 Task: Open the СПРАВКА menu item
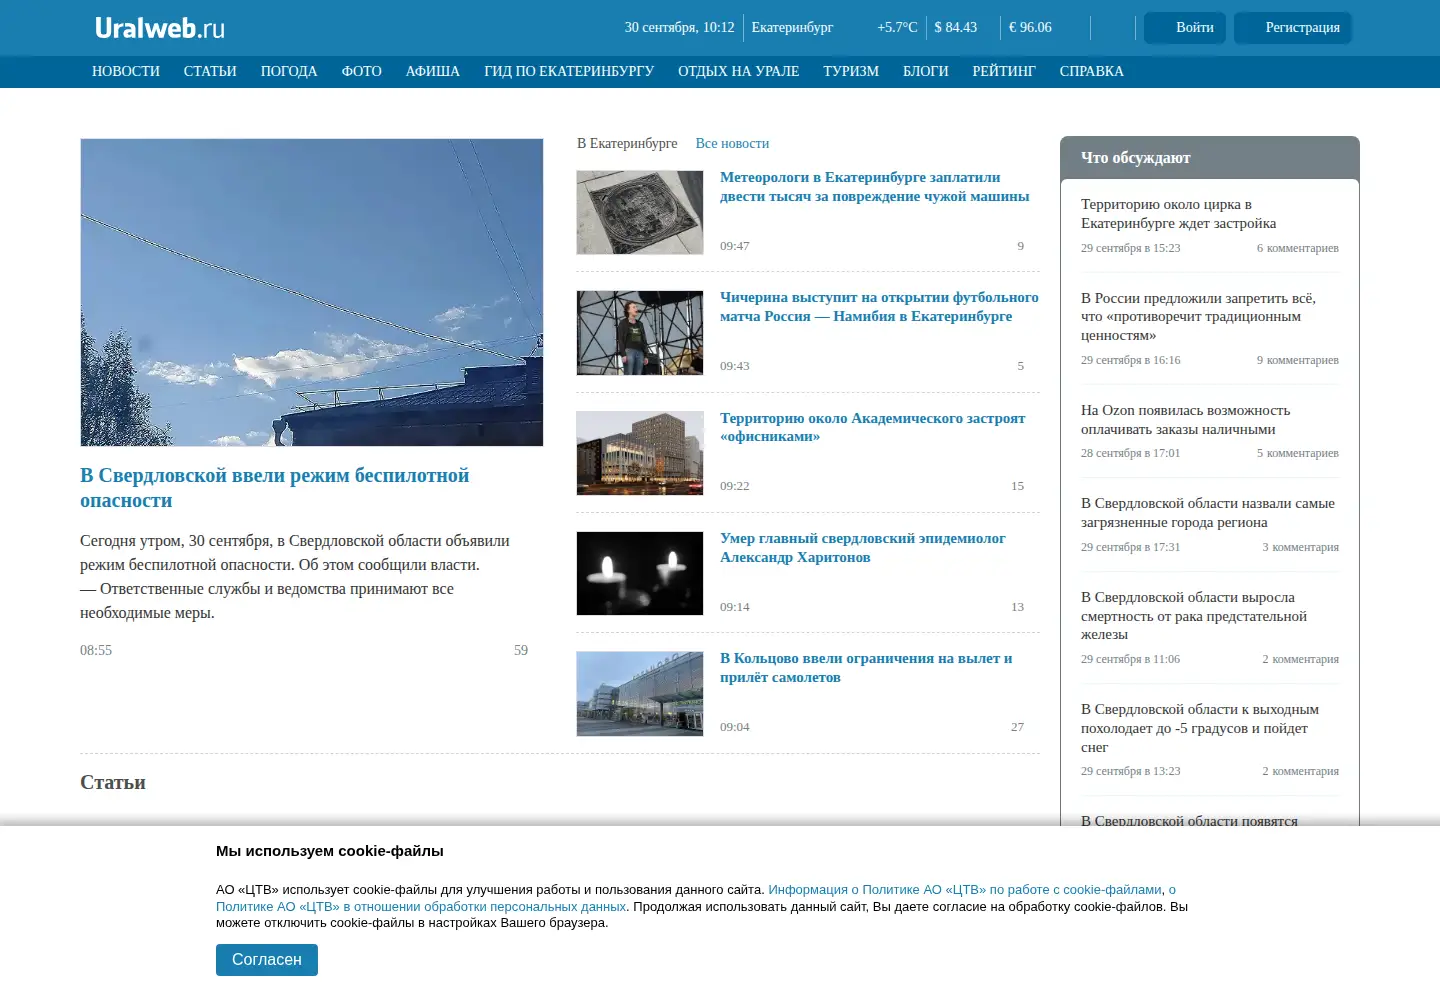[x=1092, y=72]
